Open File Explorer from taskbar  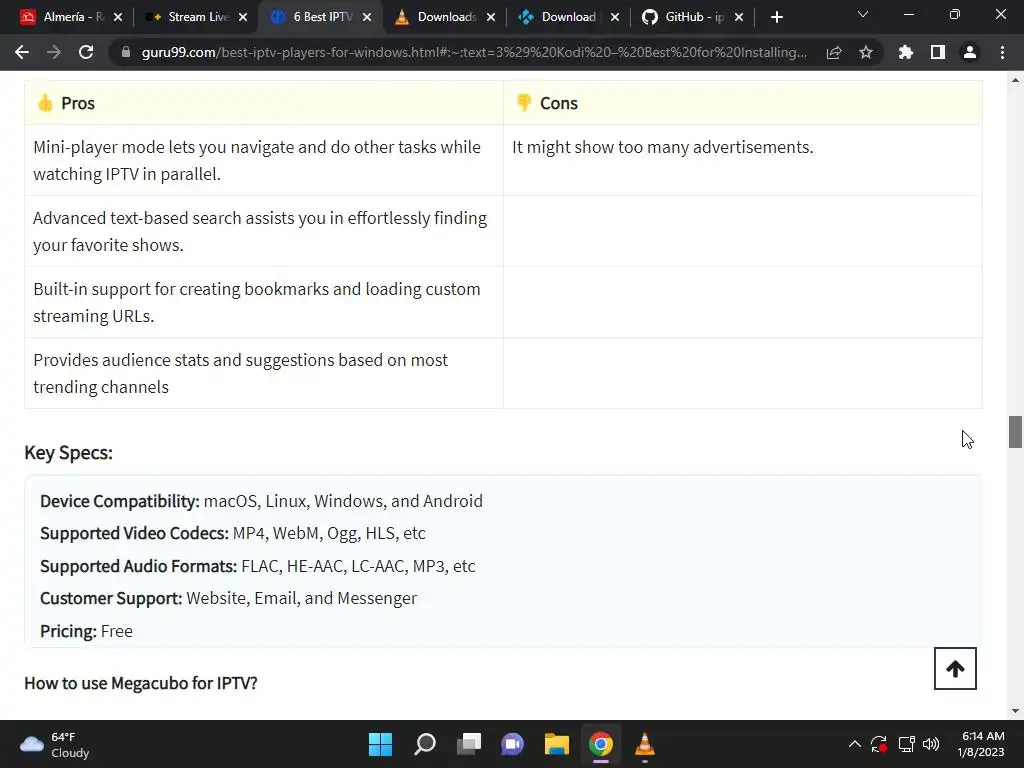[557, 744]
